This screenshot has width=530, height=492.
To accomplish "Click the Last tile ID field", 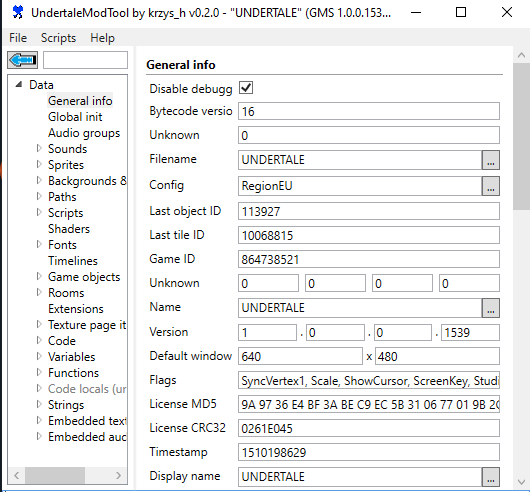I will click(369, 235).
